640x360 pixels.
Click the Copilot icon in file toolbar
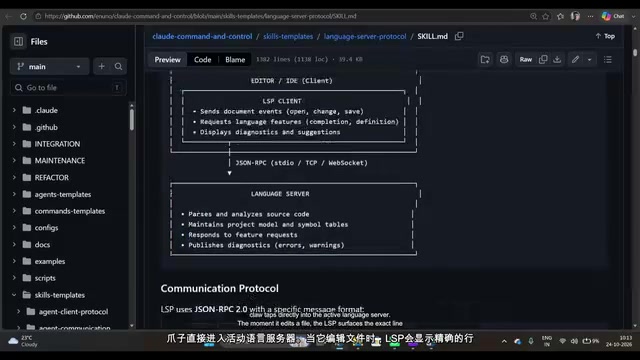(x=504, y=60)
